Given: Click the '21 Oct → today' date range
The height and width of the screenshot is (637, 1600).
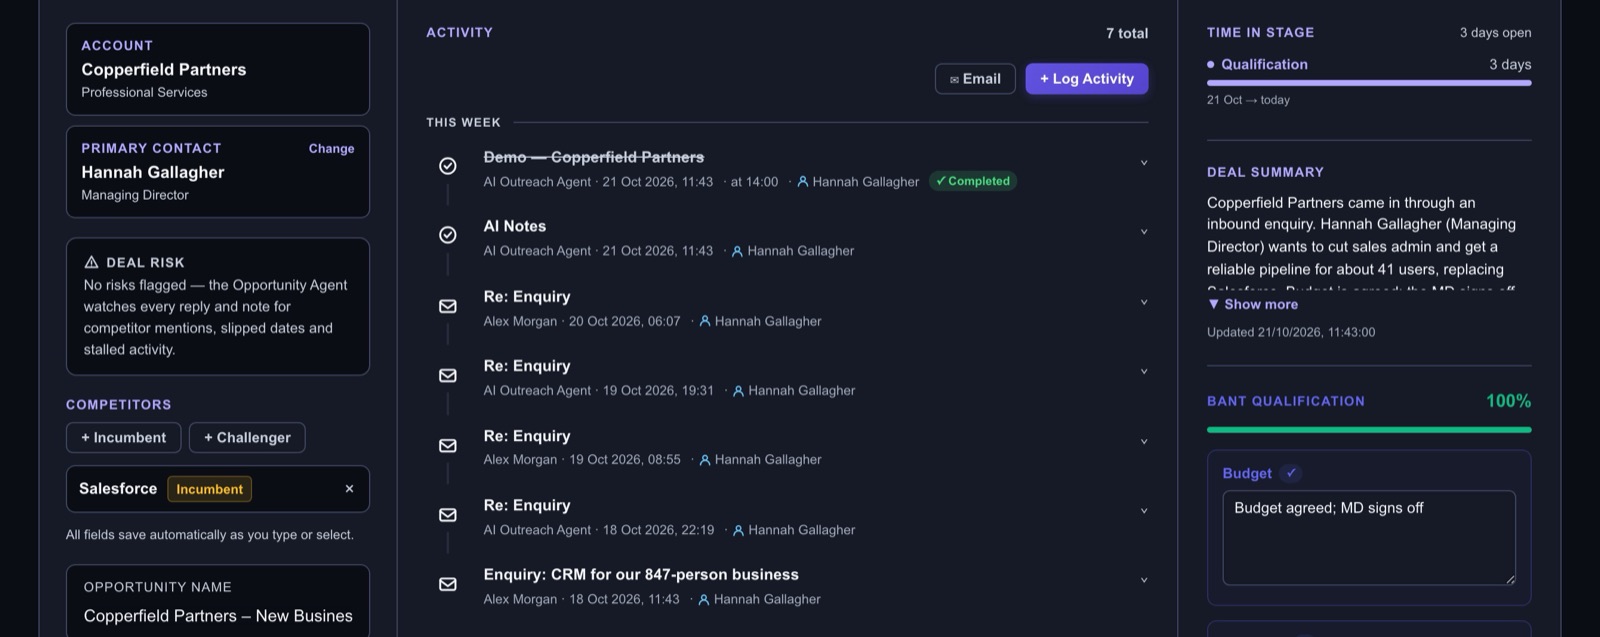Looking at the screenshot, I should pyautogui.click(x=1248, y=100).
